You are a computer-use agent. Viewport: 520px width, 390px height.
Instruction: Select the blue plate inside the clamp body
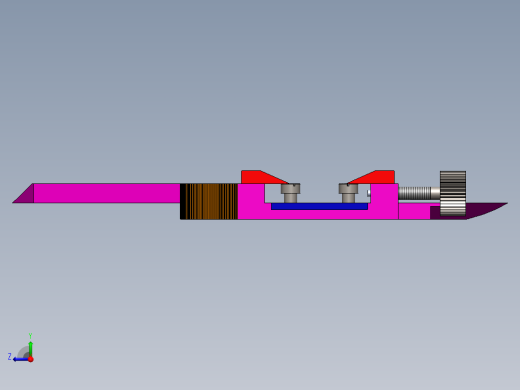319,206
